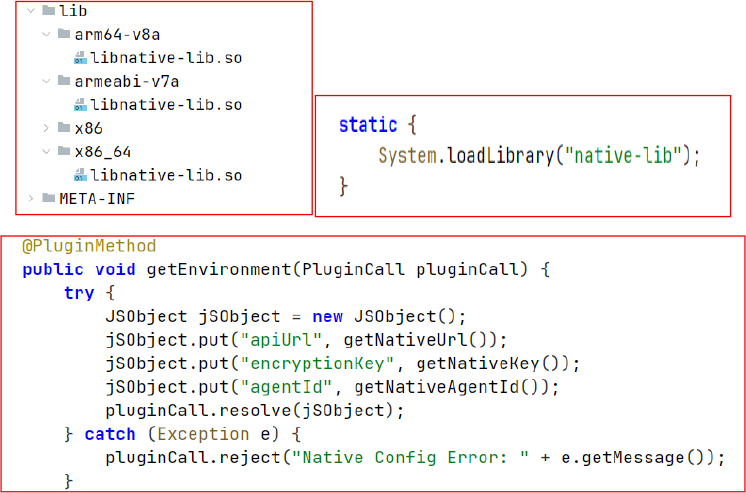Click the .so file icon under armeabi-v7a
This screenshot has height=493, width=746.
(81, 105)
